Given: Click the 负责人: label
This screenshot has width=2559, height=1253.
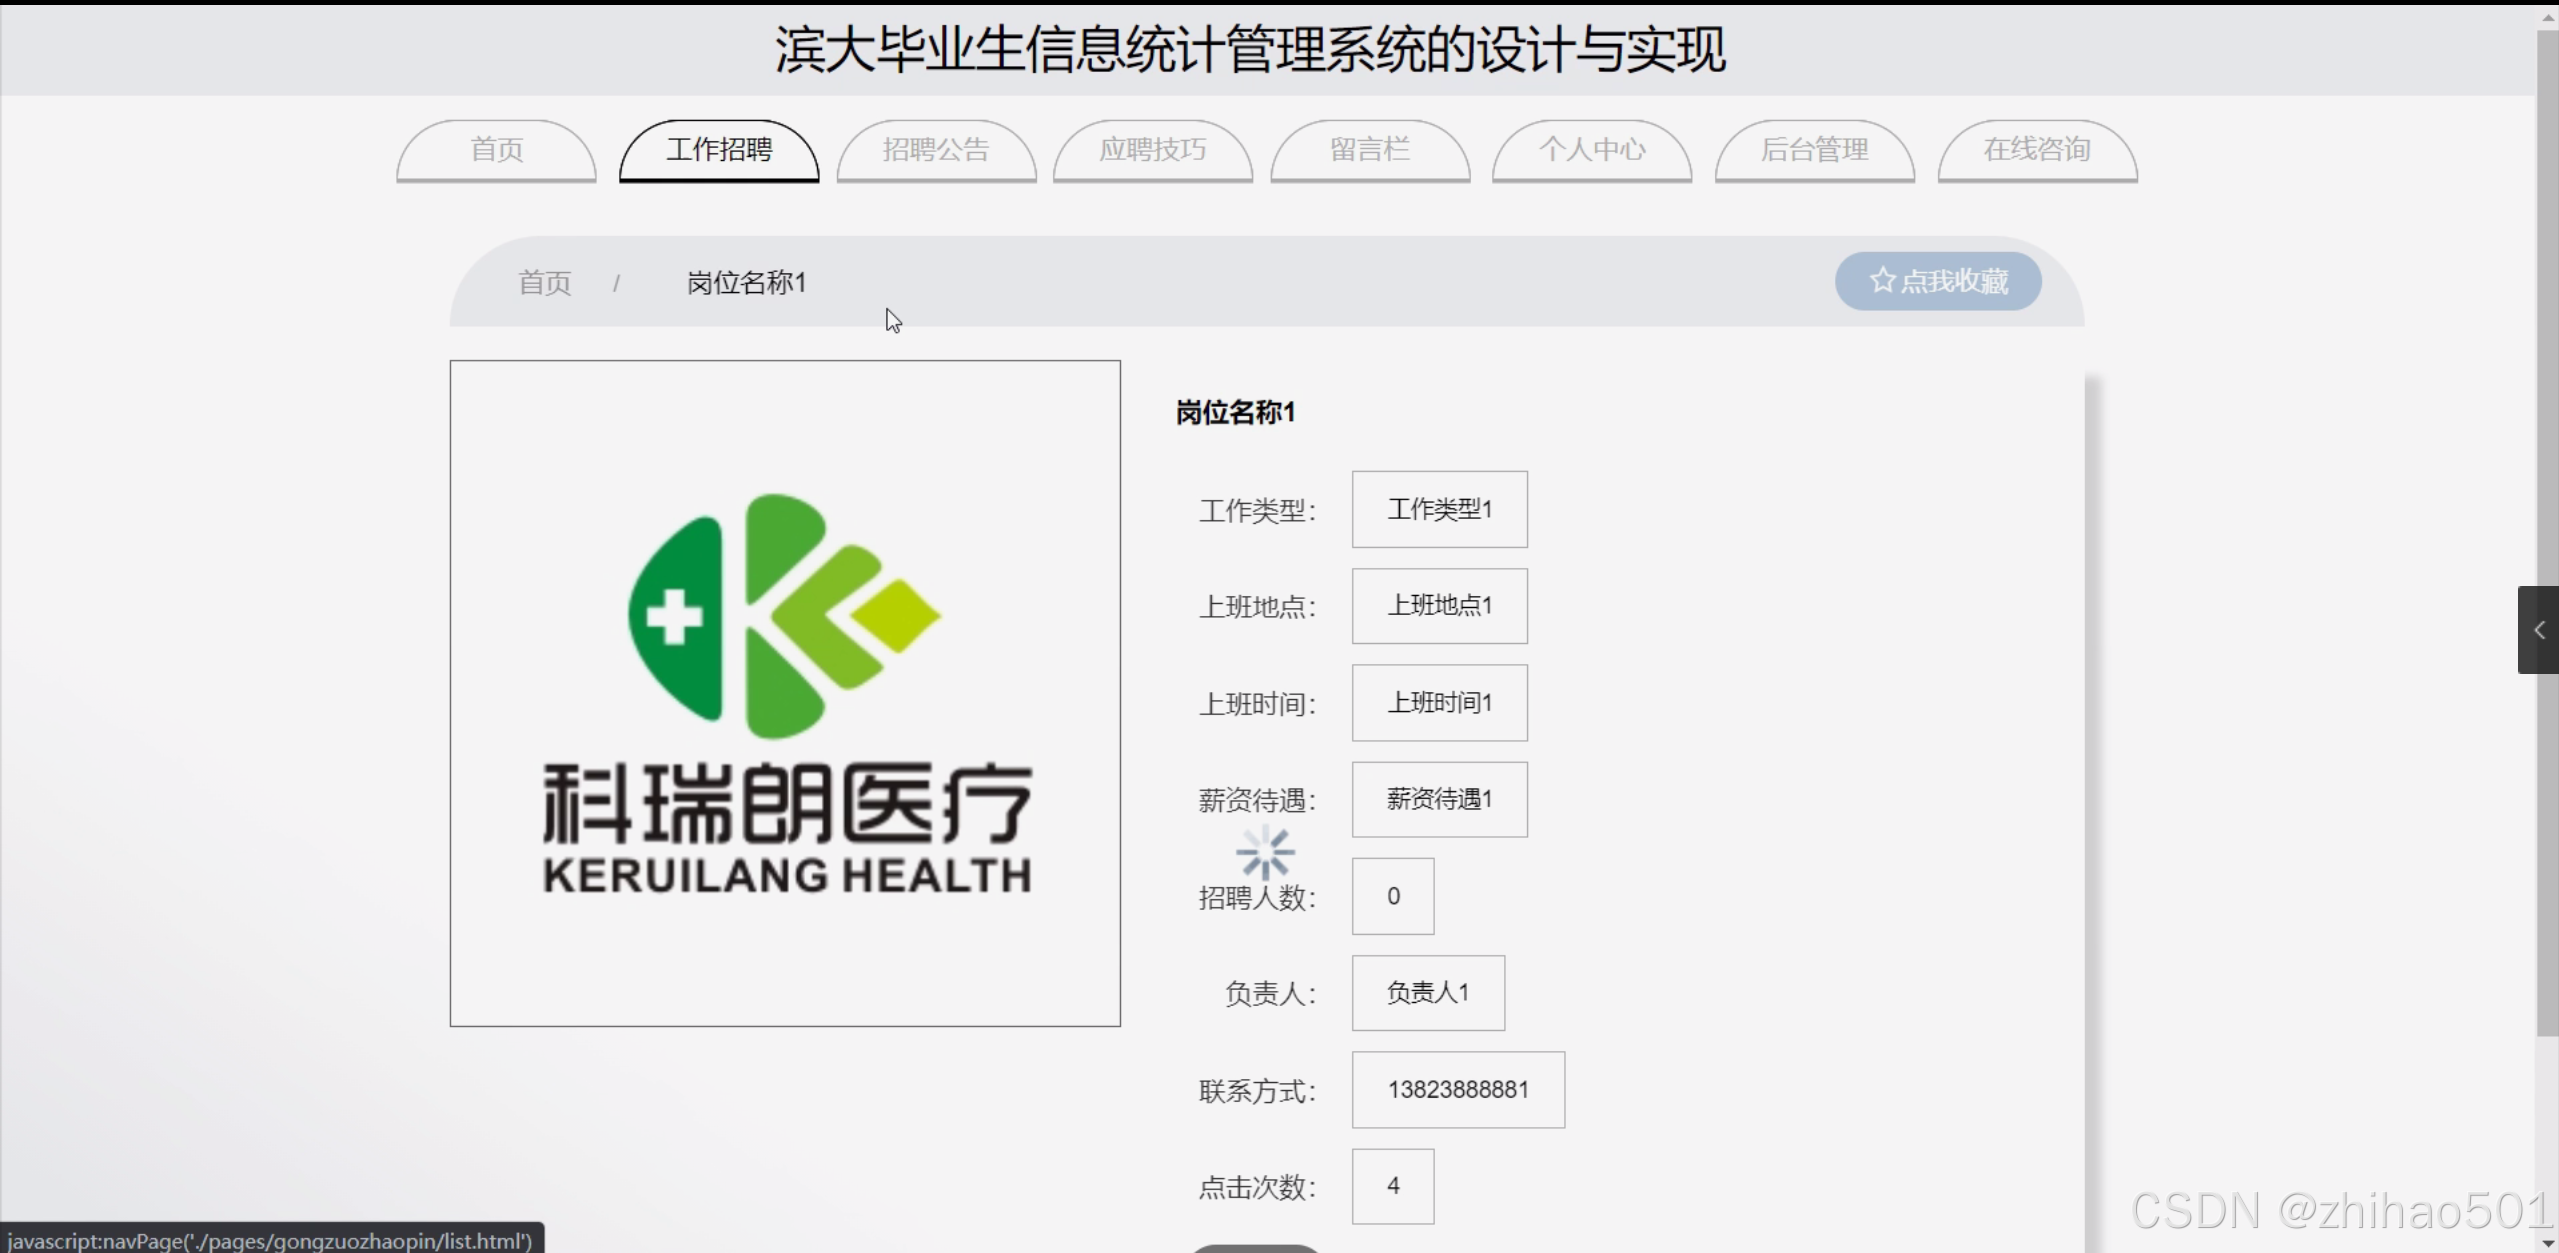Looking at the screenshot, I should click(x=1270, y=994).
